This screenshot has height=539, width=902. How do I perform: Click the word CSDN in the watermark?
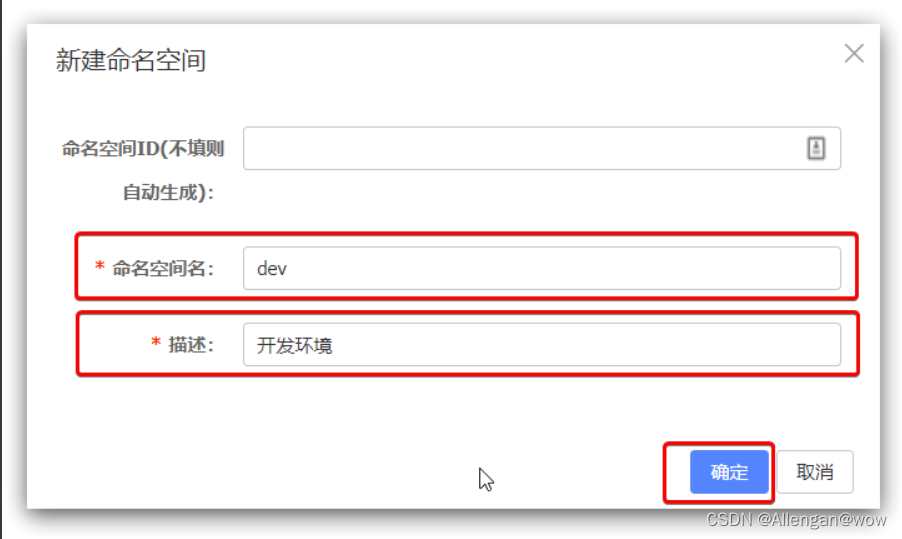pyautogui.click(x=729, y=520)
